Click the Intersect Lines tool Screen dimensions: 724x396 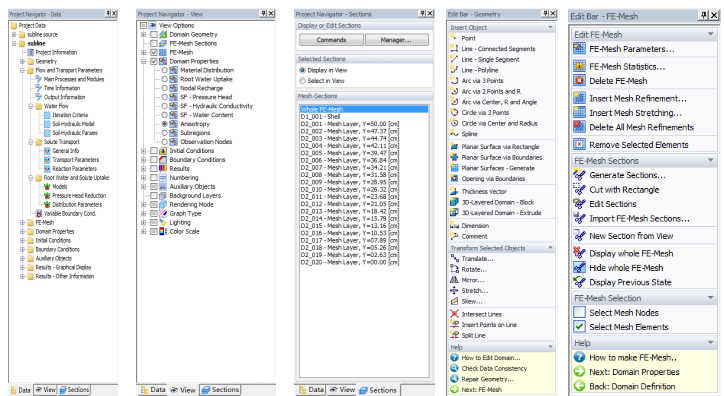482,314
